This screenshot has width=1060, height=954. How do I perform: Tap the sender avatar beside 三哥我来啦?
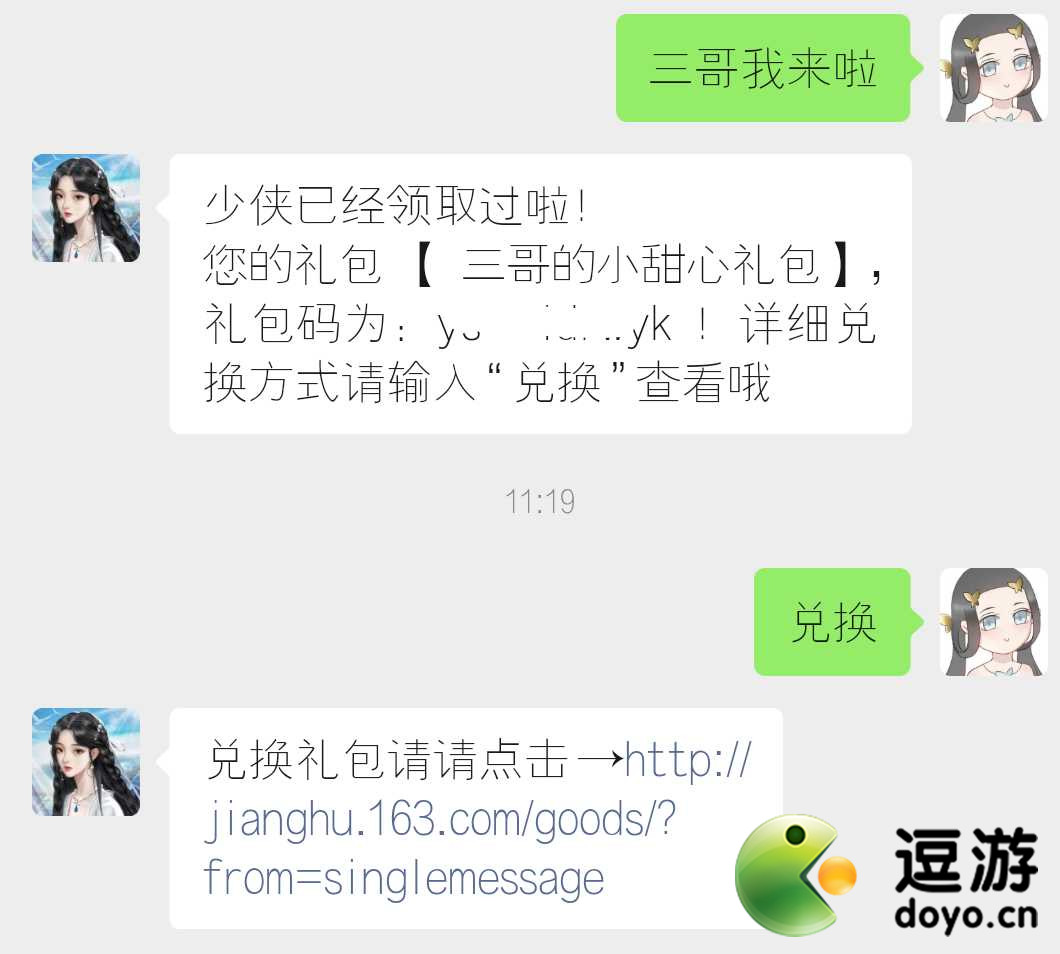coord(993,68)
